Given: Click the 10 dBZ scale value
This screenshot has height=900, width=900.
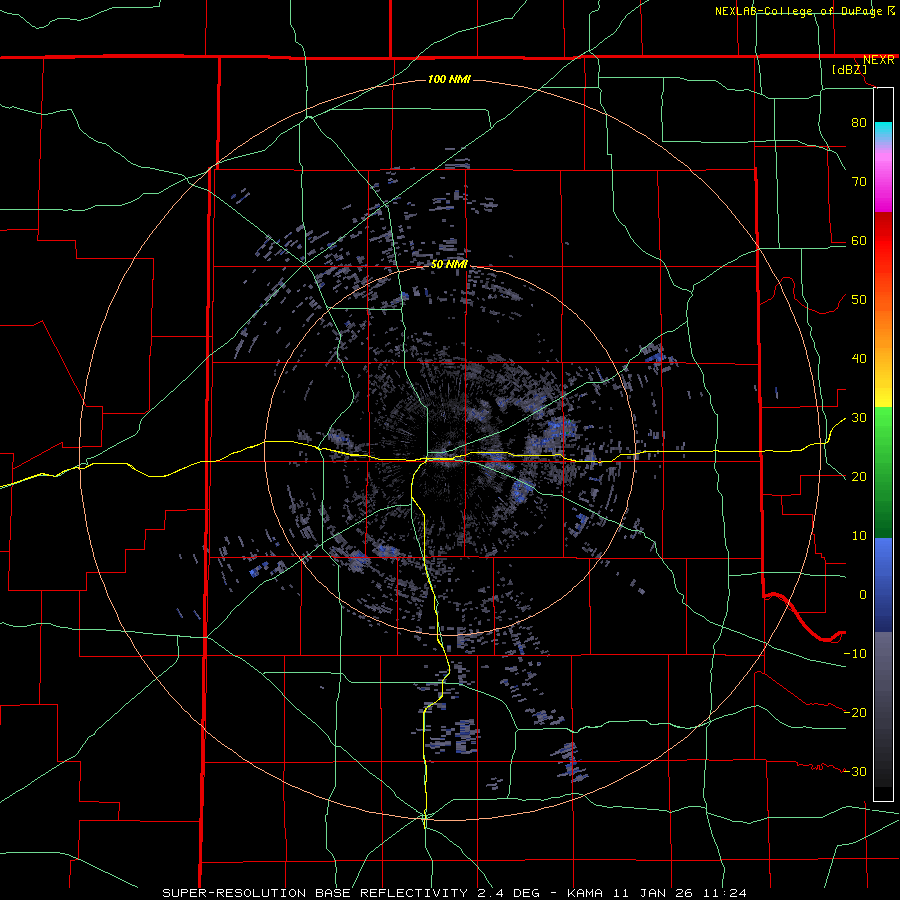Looking at the screenshot, I should point(859,536).
